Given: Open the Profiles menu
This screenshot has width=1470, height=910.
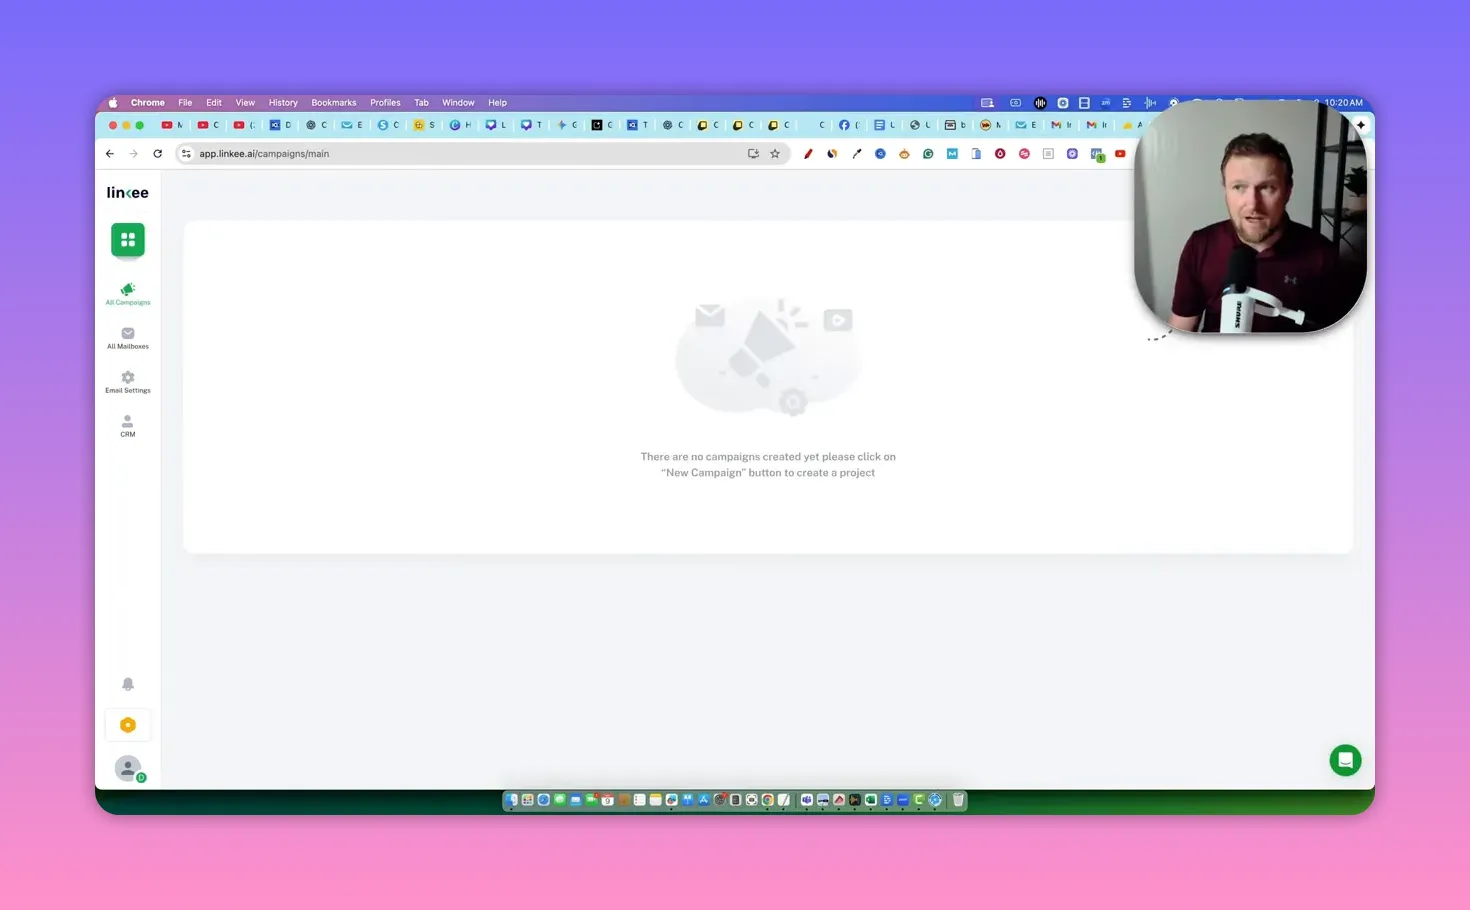Looking at the screenshot, I should 385,103.
